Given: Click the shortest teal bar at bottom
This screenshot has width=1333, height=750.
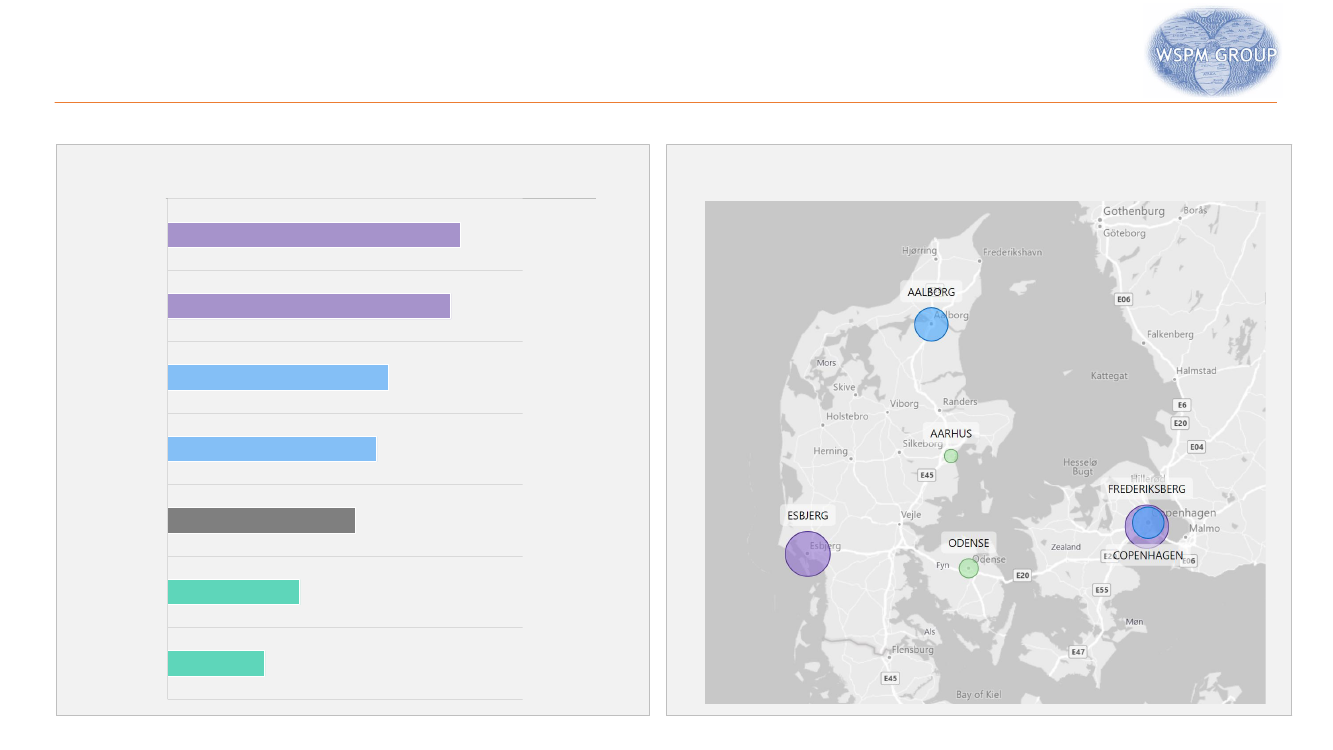Looking at the screenshot, I should (215, 664).
